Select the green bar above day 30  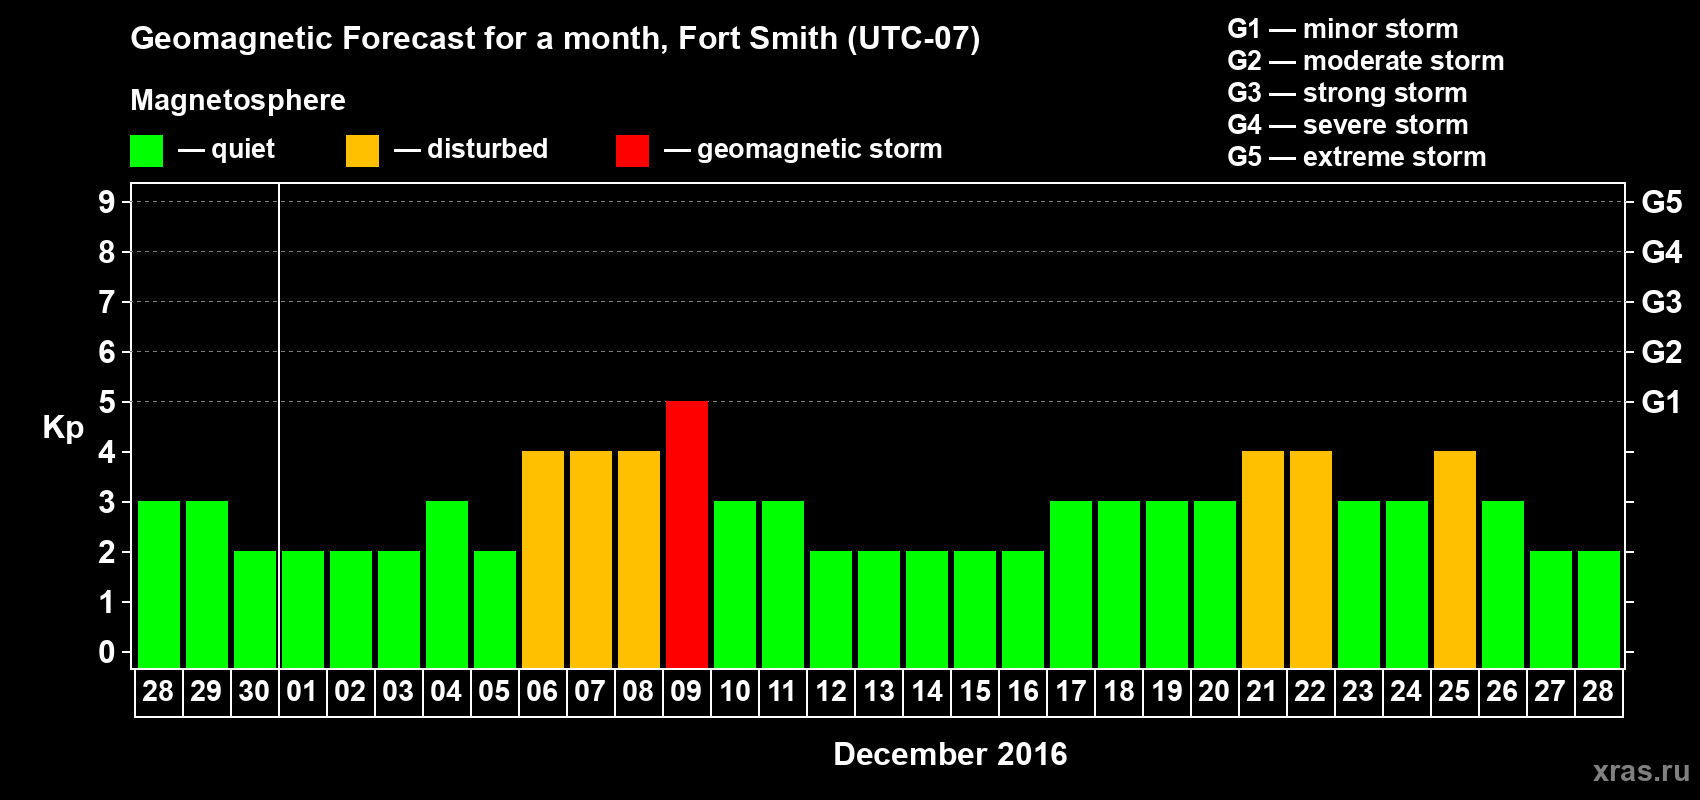click(x=255, y=609)
